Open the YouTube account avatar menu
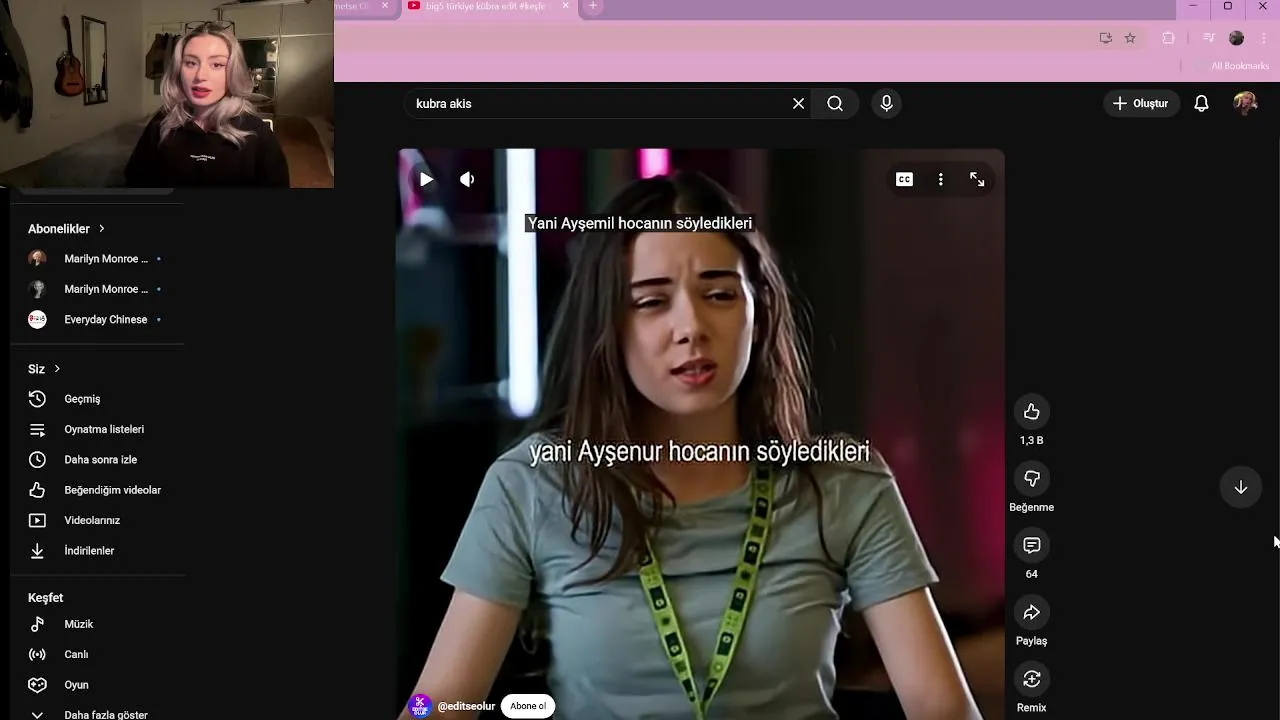Image resolution: width=1280 pixels, height=720 pixels. tap(1245, 104)
